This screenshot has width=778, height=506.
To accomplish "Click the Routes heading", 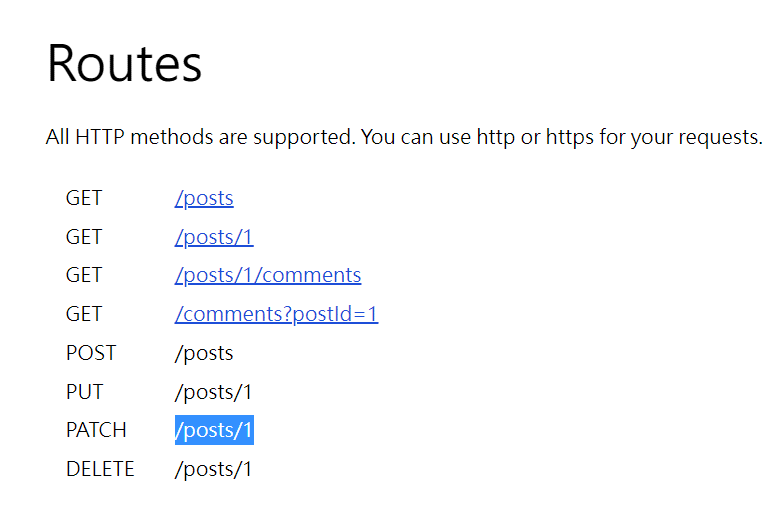I will click(124, 63).
